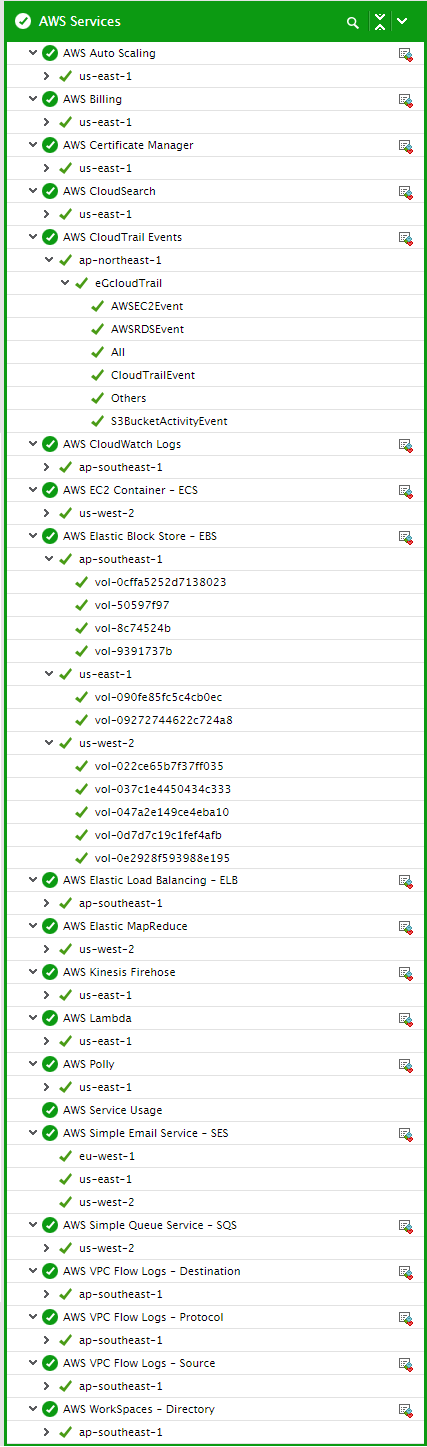Screen dimensions: 427x1447
Task: Select volume vol-090fe85fc5c4cb0ec
Action: pos(159,697)
